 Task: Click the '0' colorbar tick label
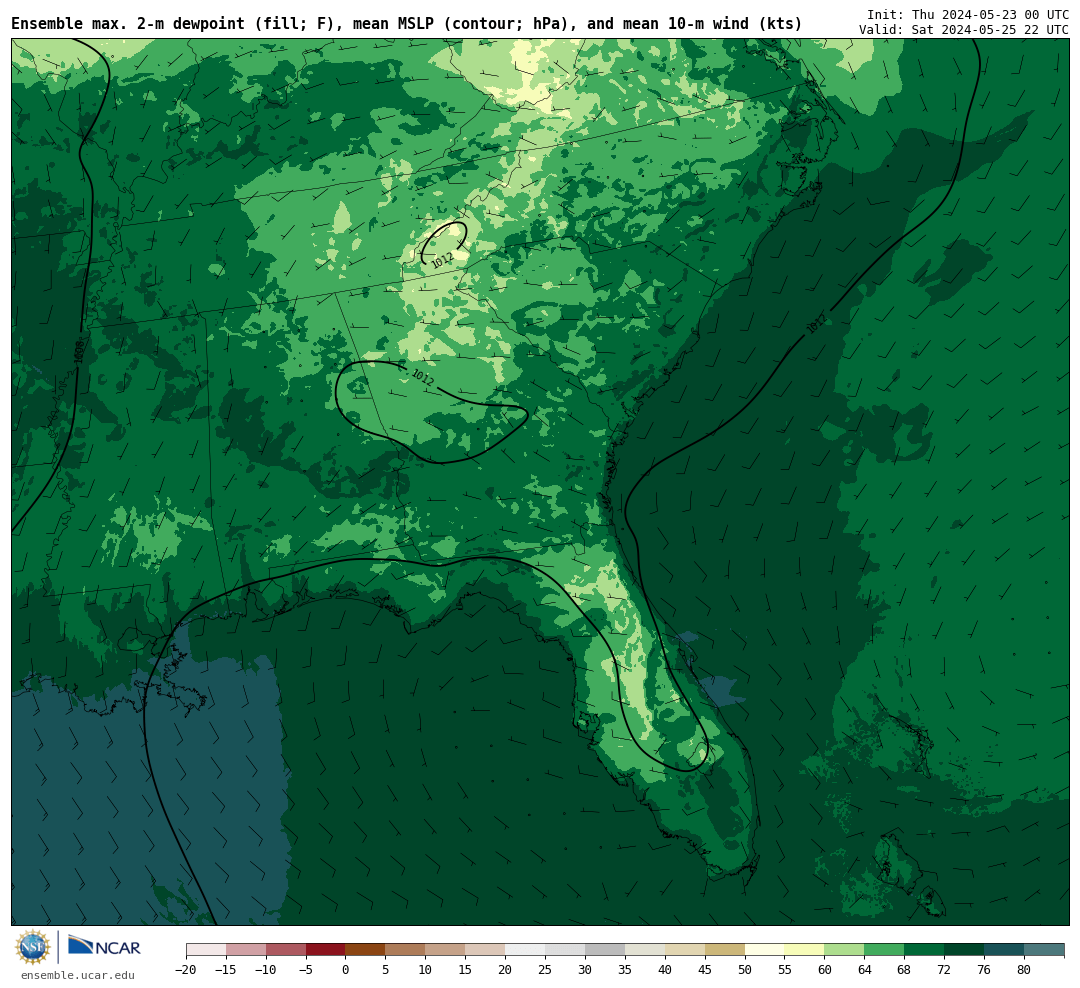pyautogui.click(x=345, y=970)
